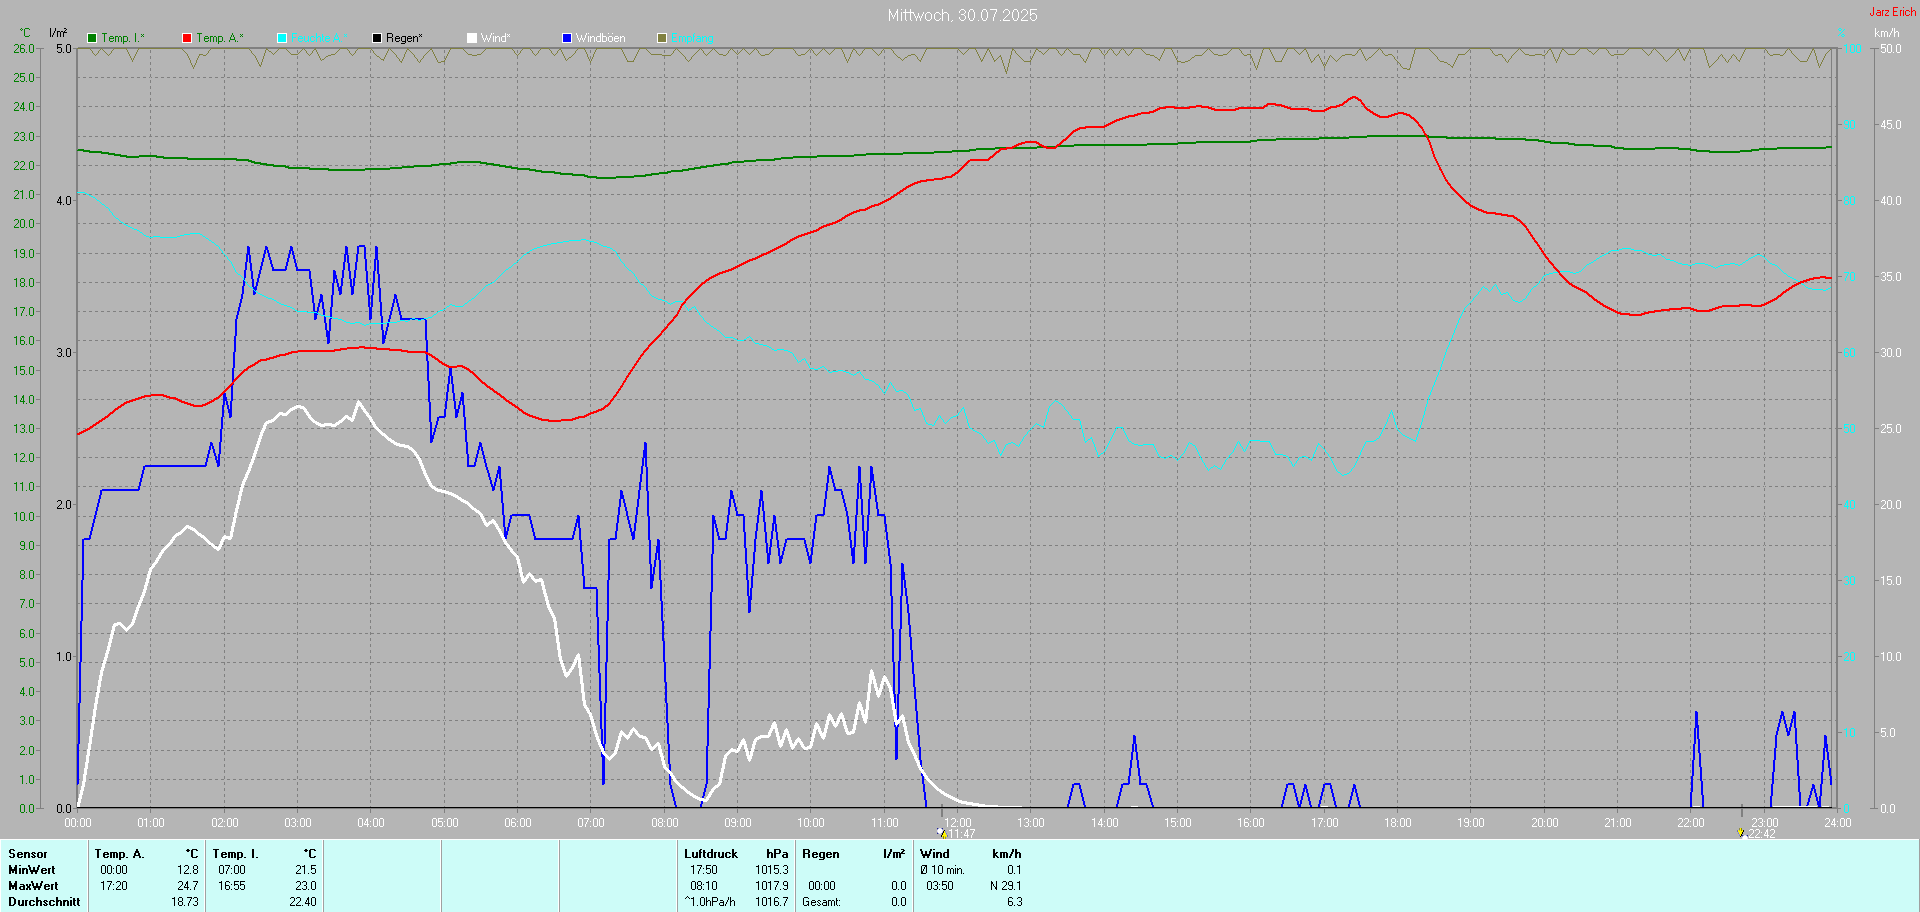Click the black Regen legend square
The height and width of the screenshot is (912, 1920).
click(x=377, y=38)
